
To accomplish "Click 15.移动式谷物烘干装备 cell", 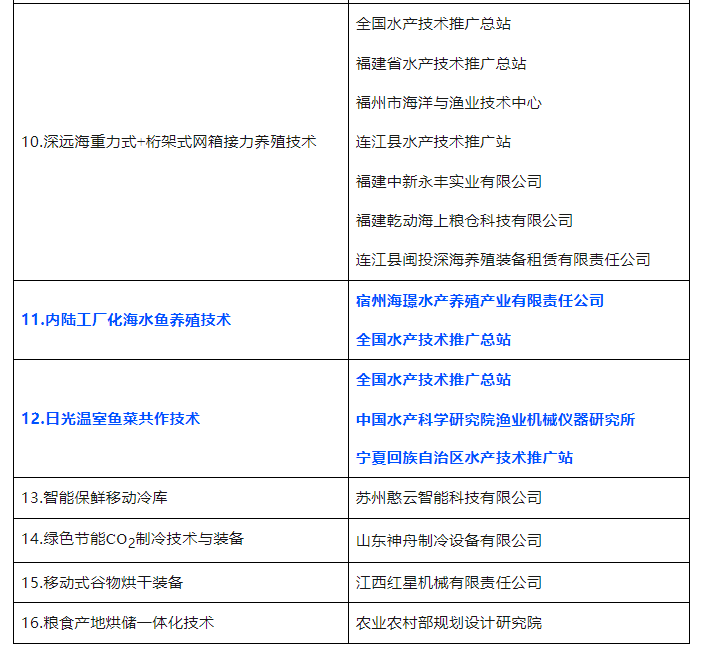I will [x=181, y=582].
